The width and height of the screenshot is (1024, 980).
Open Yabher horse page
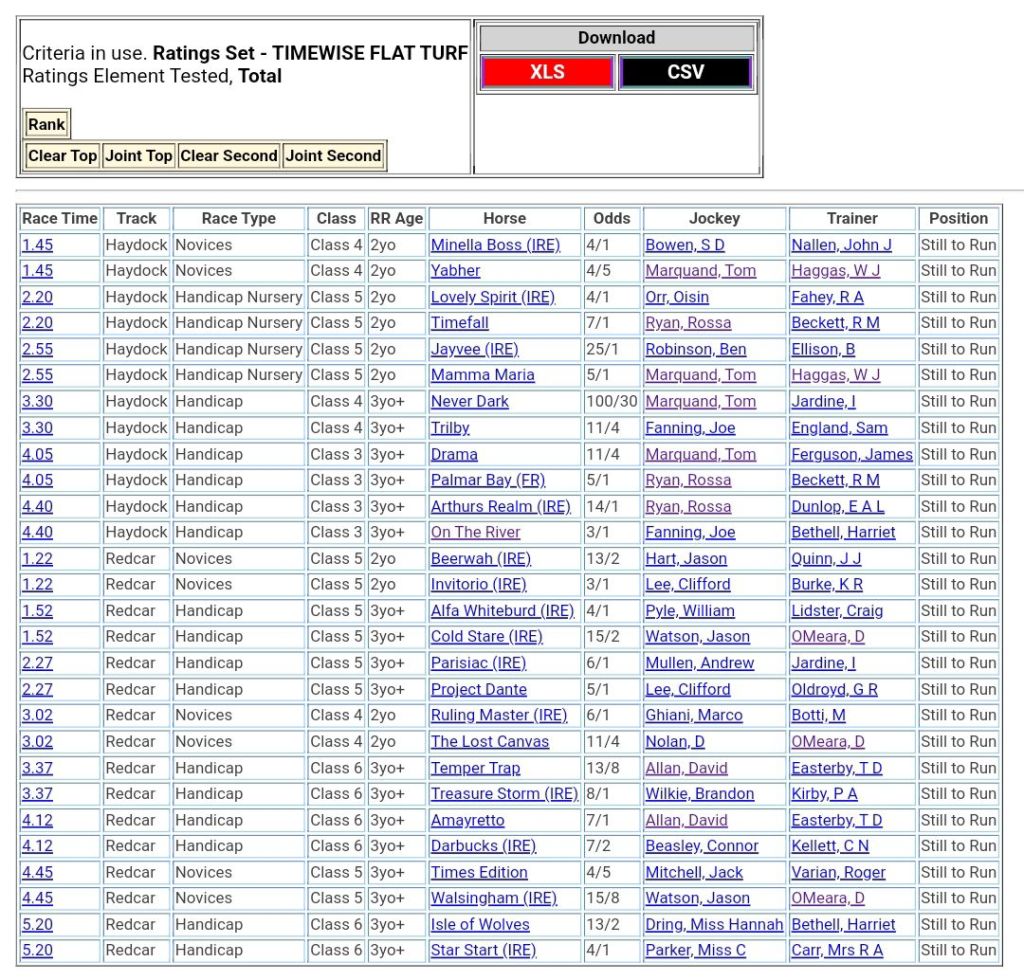click(455, 271)
